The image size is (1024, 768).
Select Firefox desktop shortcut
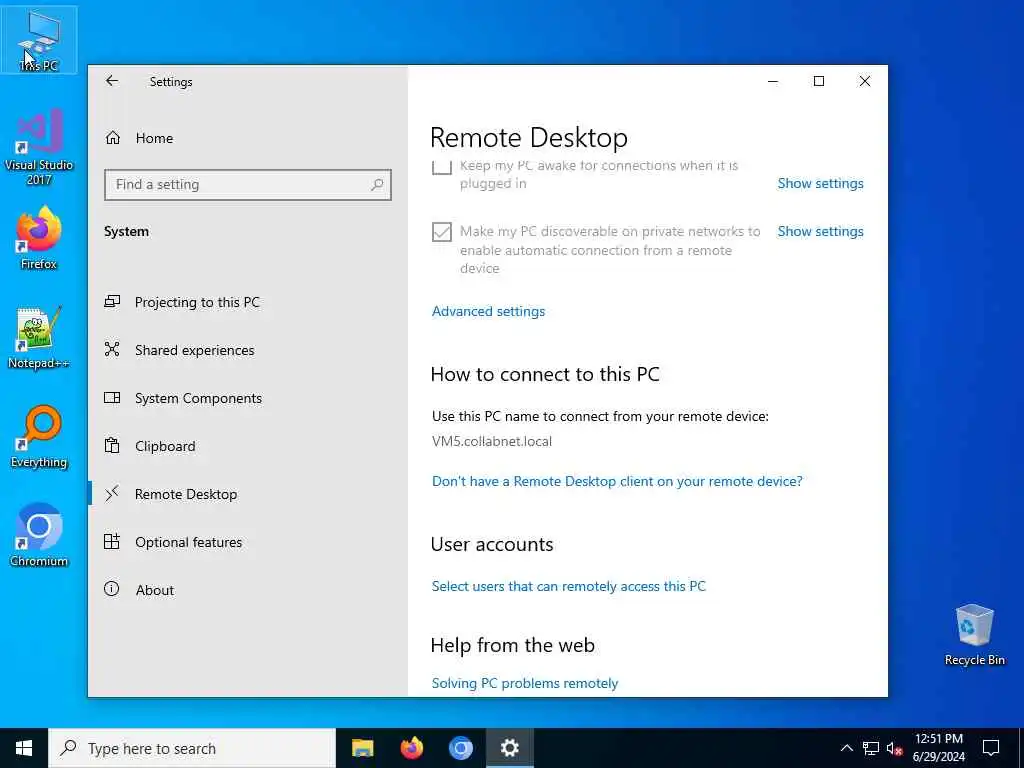click(39, 238)
